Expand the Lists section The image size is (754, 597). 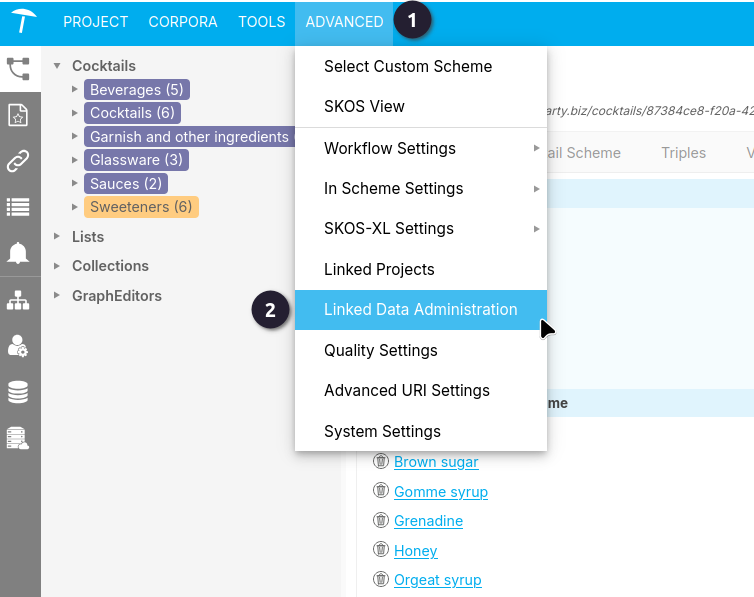point(57,236)
